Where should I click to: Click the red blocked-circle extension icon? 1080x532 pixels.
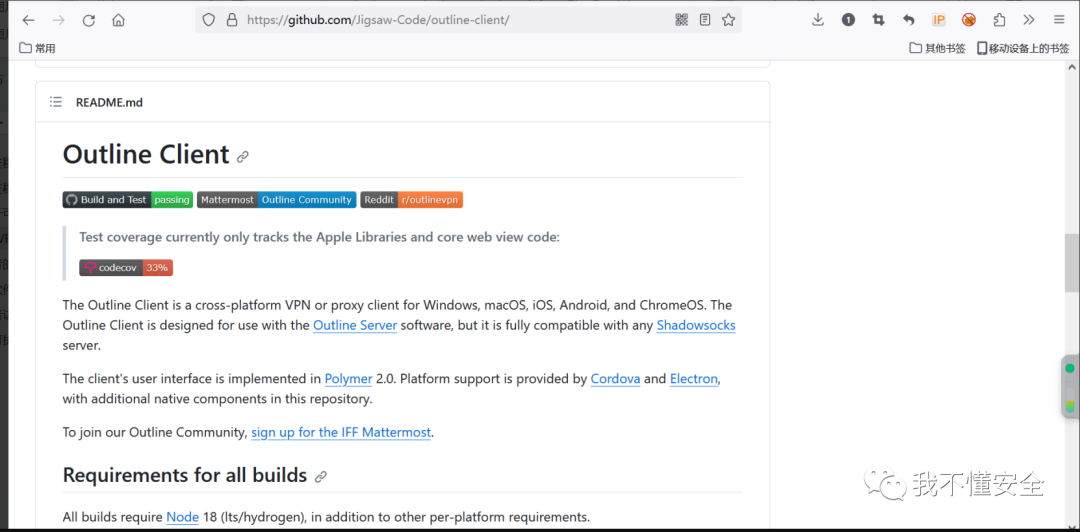click(969, 20)
